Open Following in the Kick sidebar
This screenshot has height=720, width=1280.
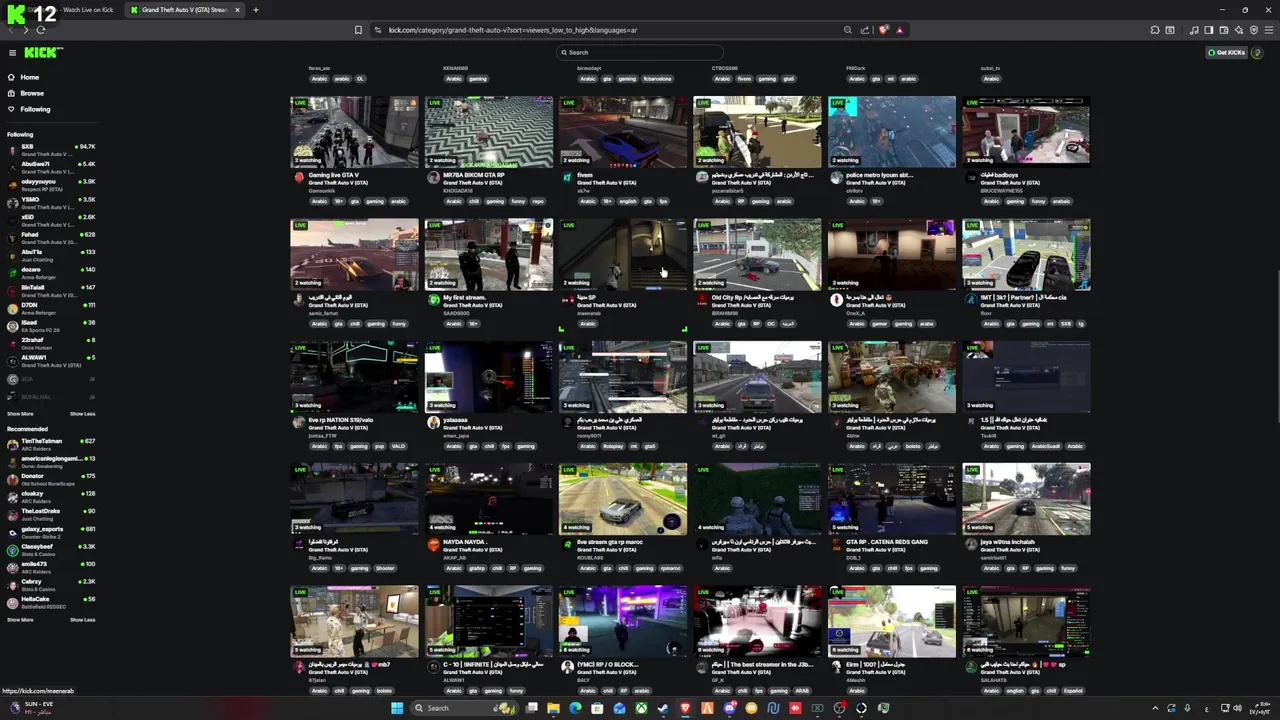(x=28, y=109)
